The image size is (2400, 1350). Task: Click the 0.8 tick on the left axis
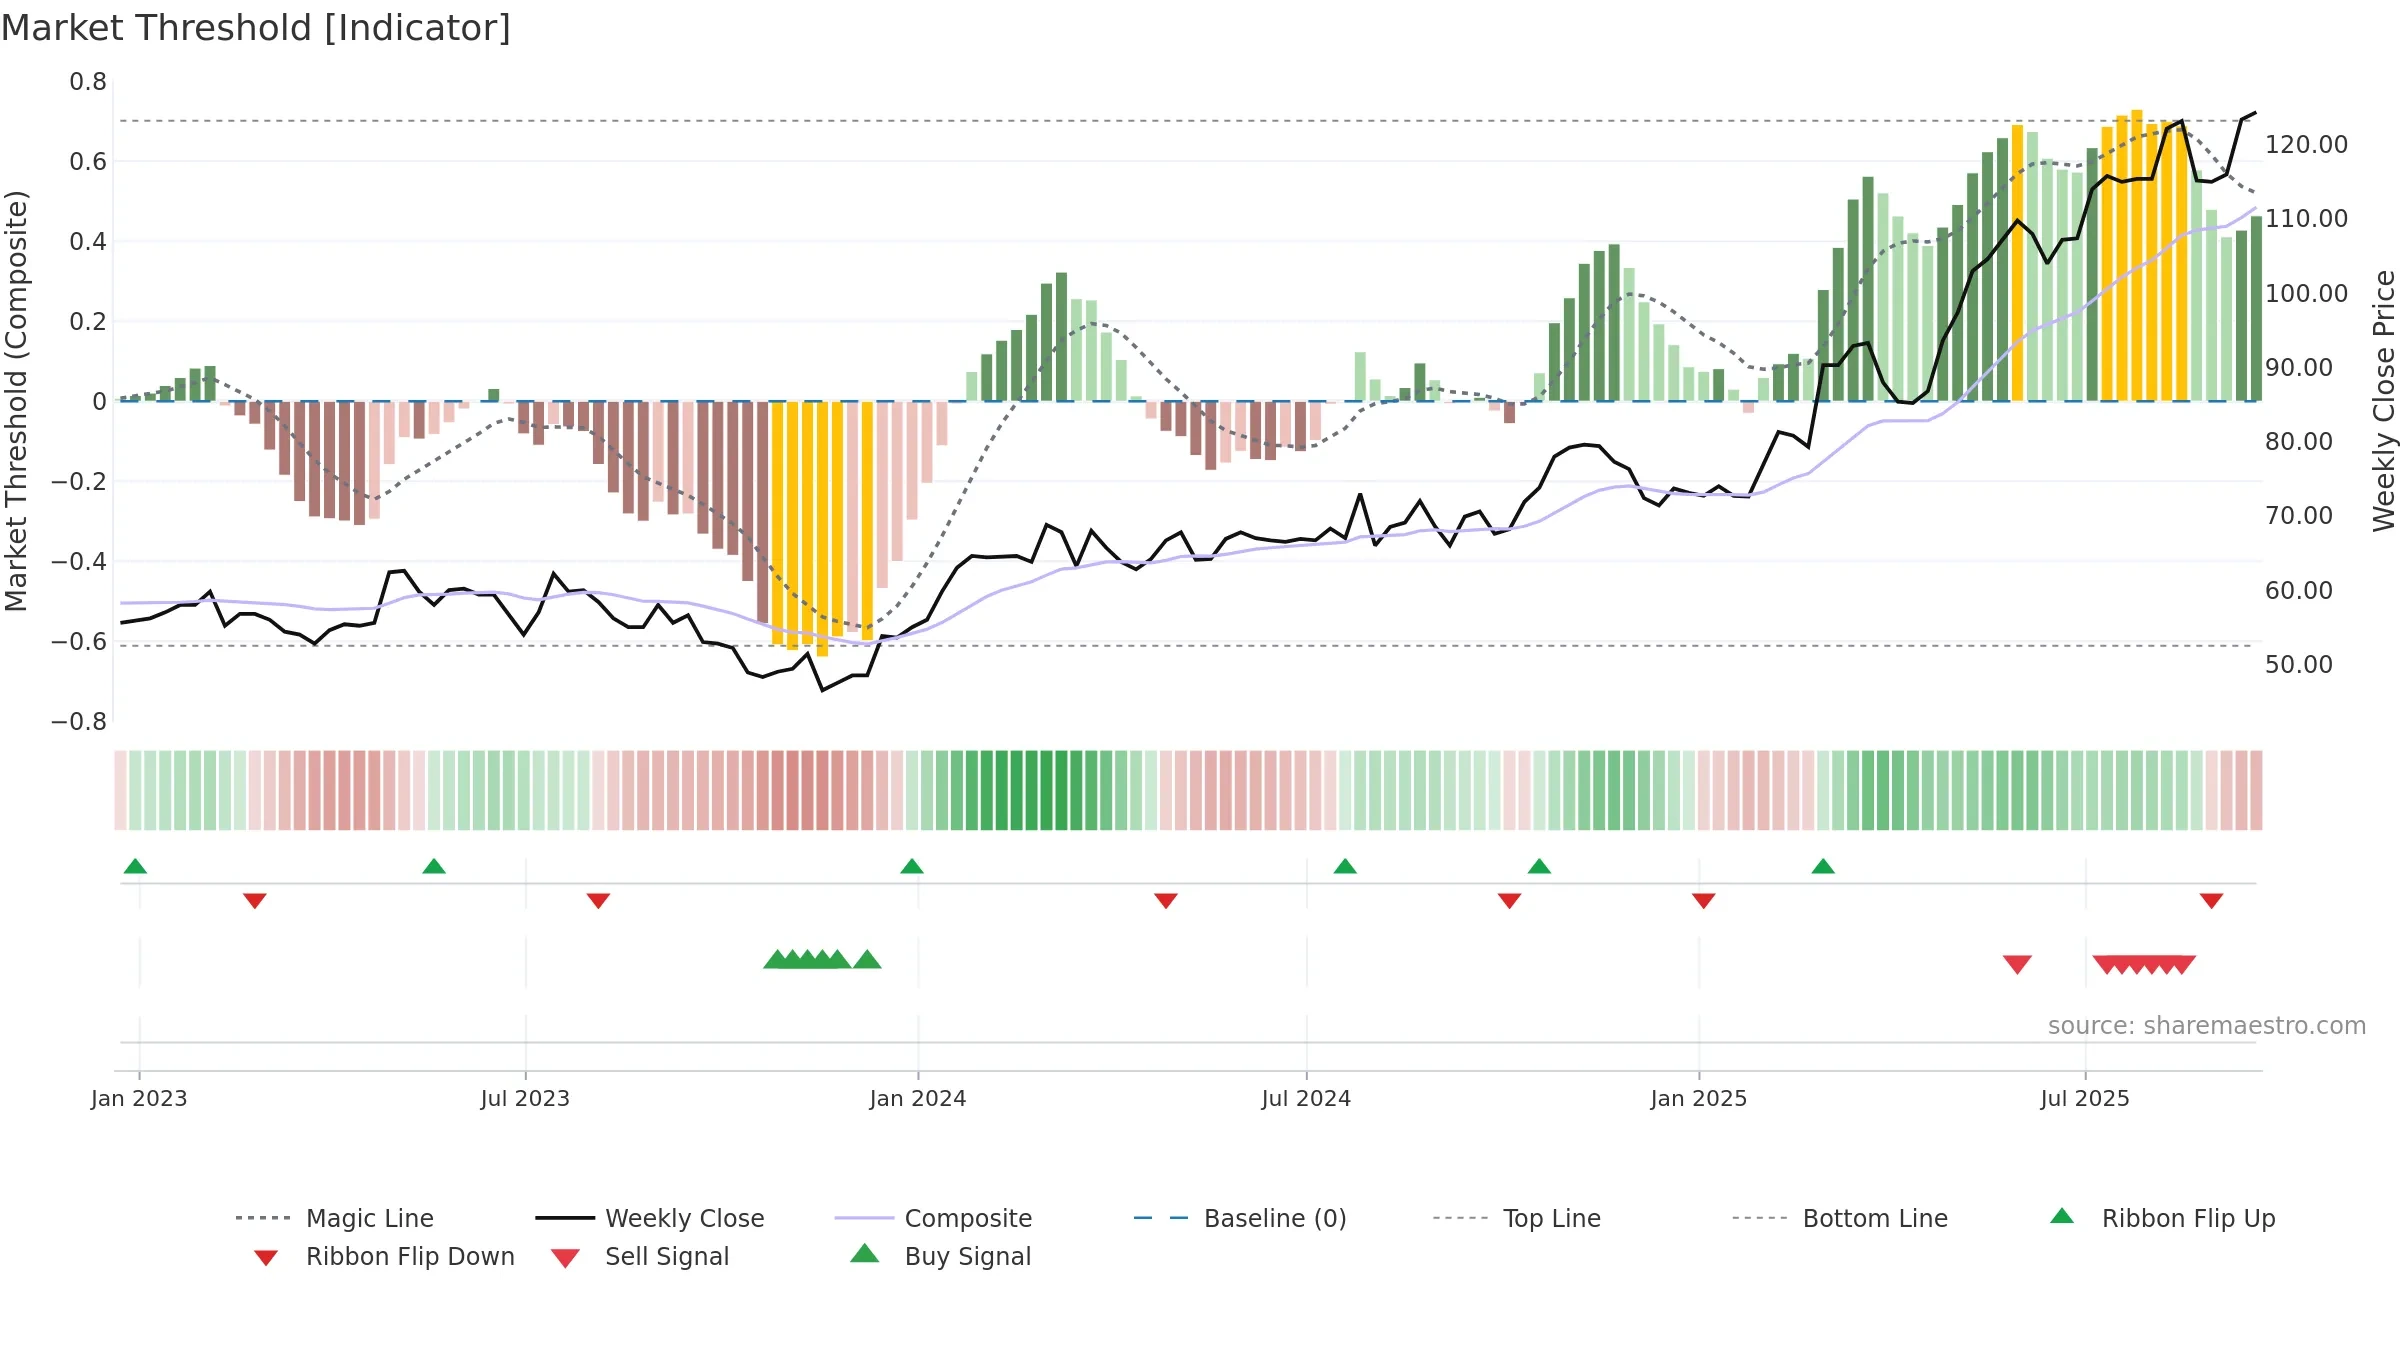pyautogui.click(x=88, y=82)
